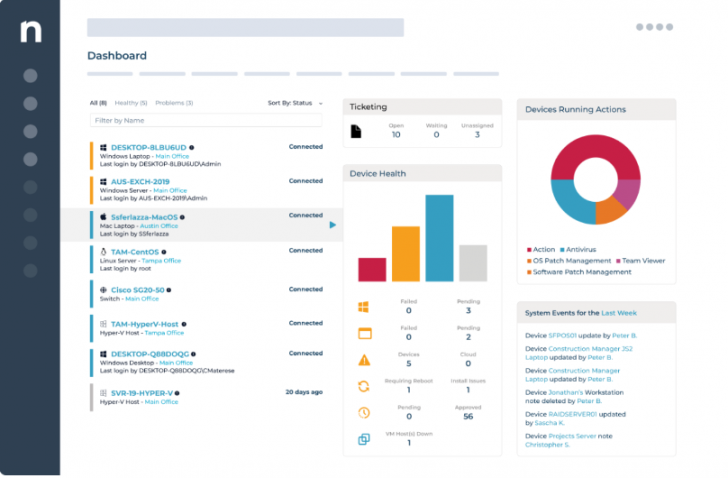Screen dimensions: 728x478
Task: Click the Approved count 56
Action: (x=468, y=417)
